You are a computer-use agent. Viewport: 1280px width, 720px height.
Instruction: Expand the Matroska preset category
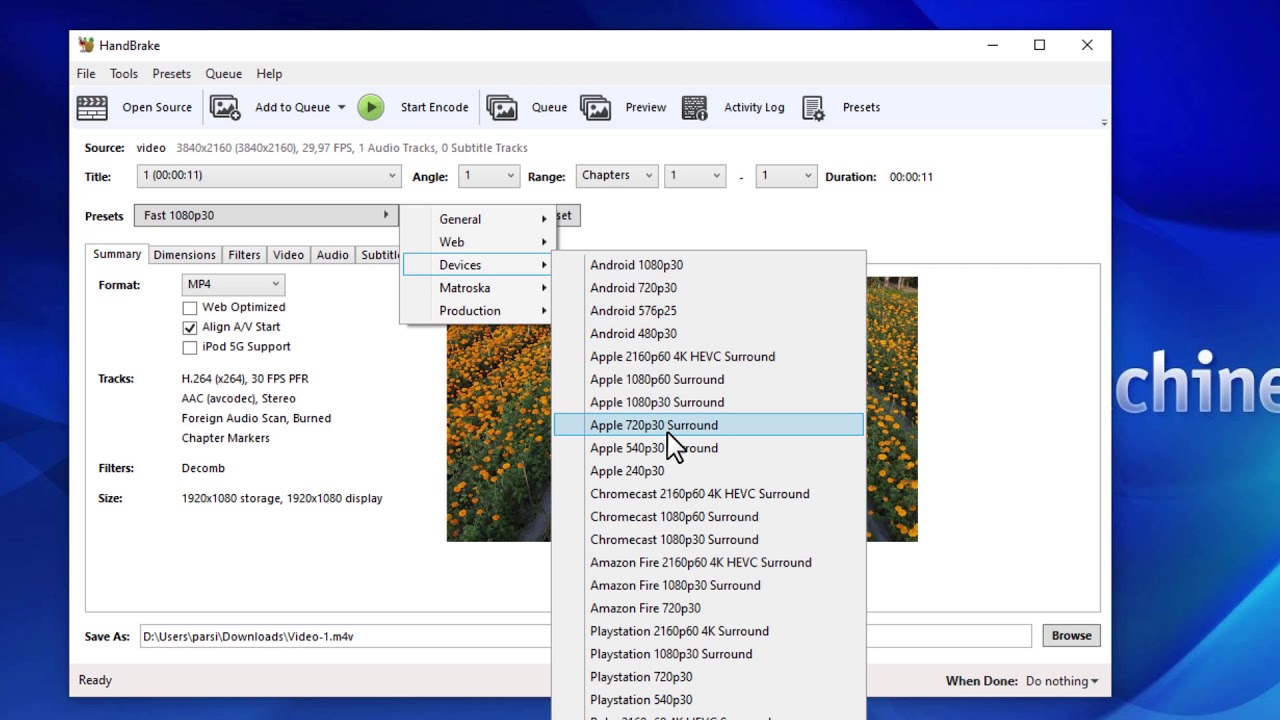477,288
